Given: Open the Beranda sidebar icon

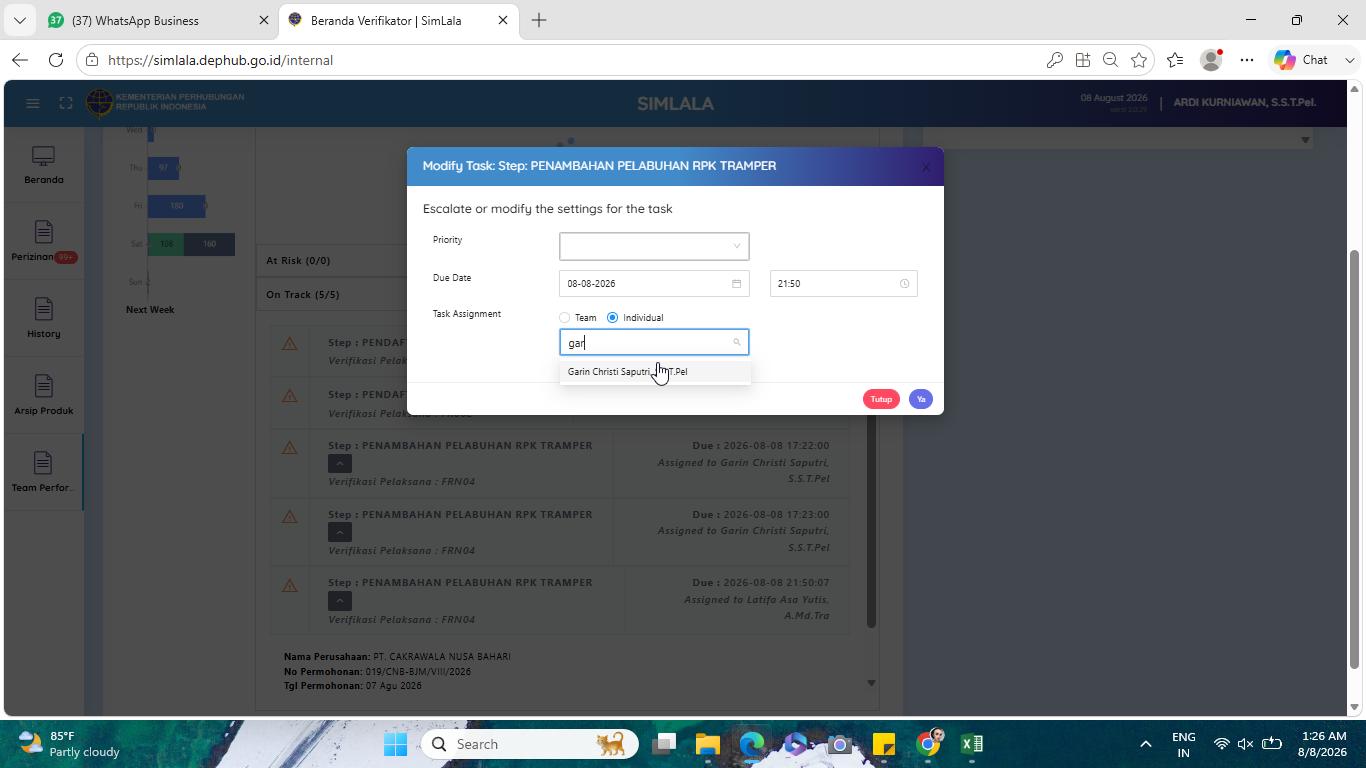Looking at the screenshot, I should pyautogui.click(x=43, y=165).
